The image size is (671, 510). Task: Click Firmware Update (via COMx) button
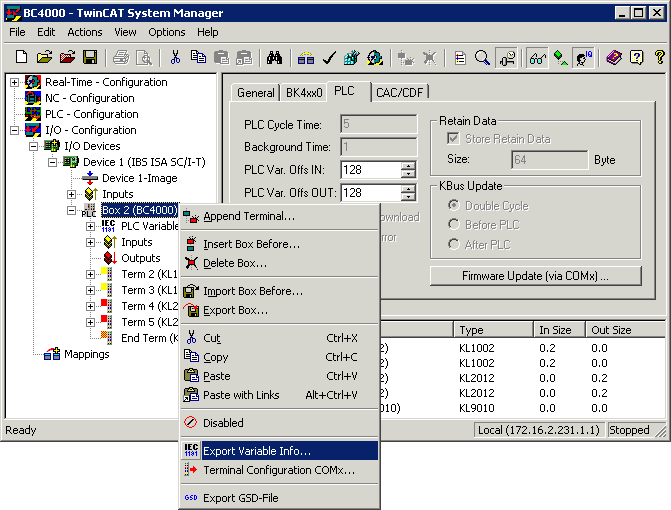[535, 276]
